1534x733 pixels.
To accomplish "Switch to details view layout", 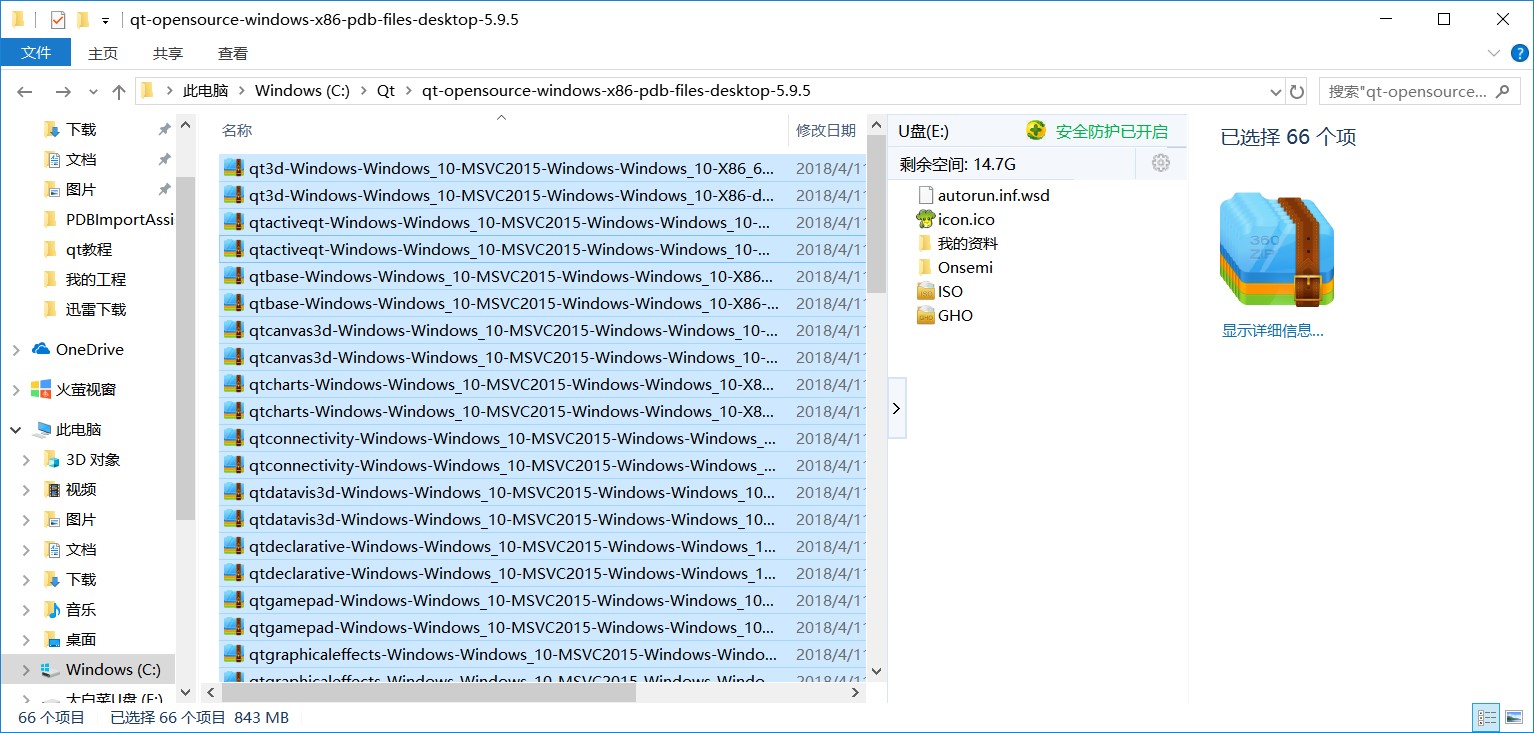I will (x=1486, y=717).
